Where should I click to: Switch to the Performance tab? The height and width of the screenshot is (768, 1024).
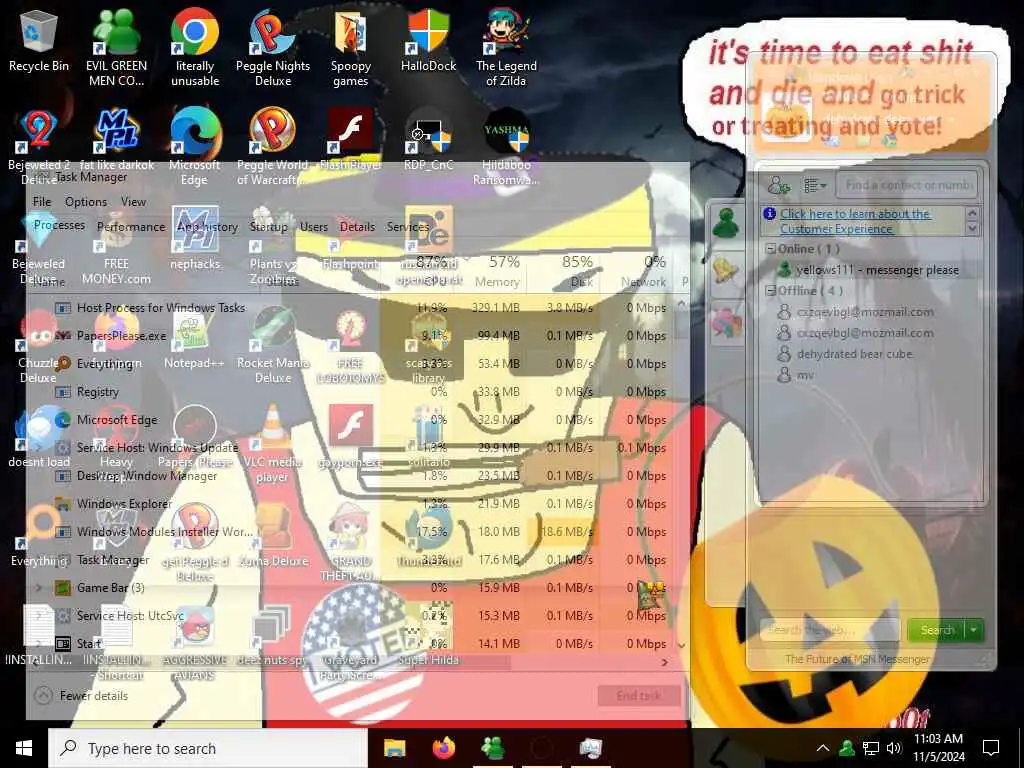pyautogui.click(x=131, y=227)
